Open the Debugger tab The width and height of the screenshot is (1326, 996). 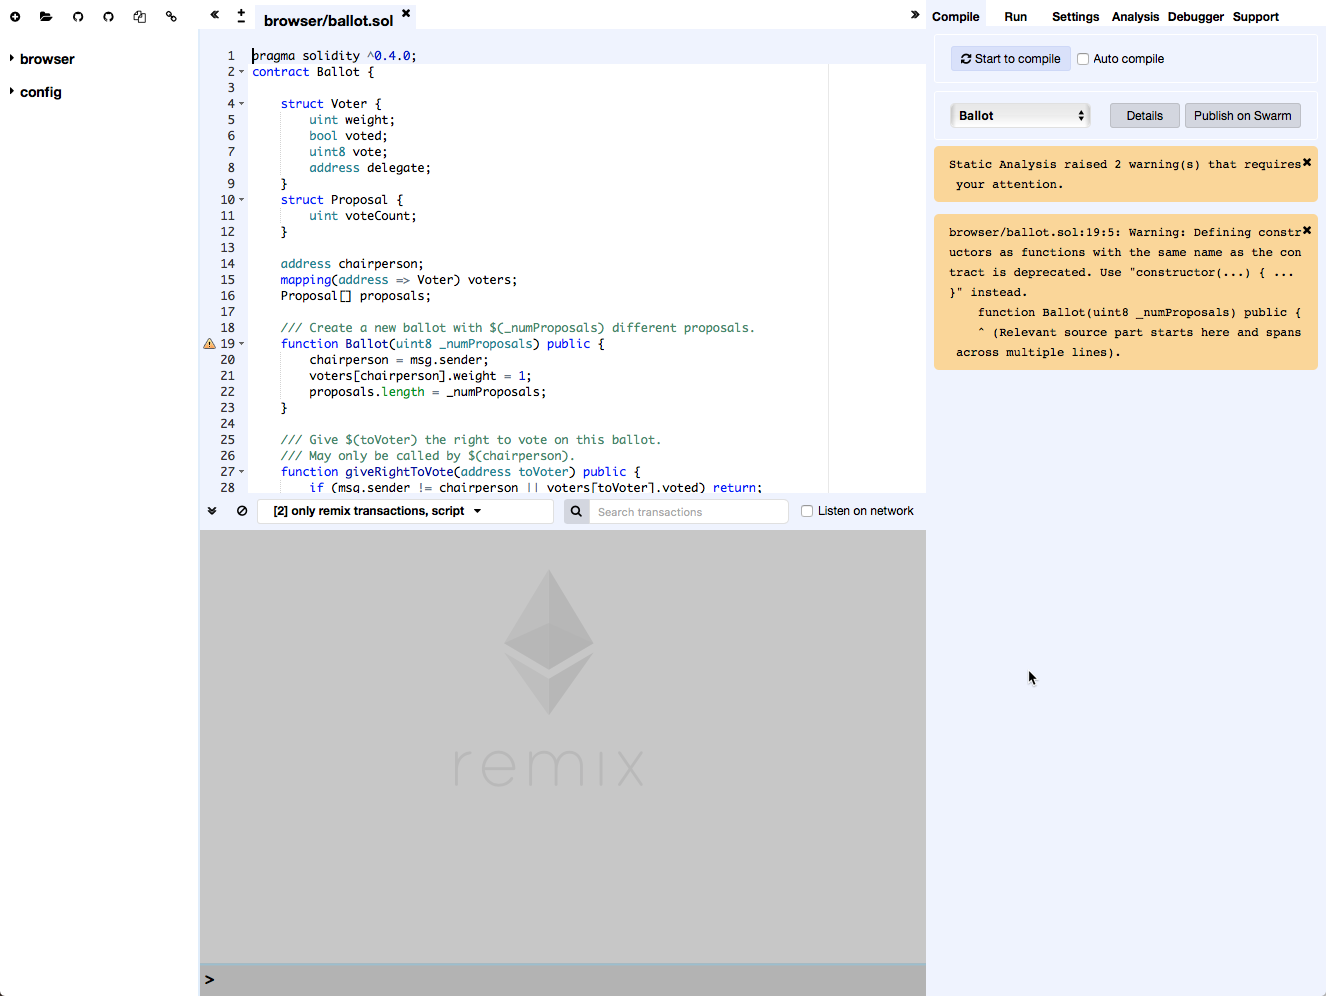pyautogui.click(x=1195, y=17)
